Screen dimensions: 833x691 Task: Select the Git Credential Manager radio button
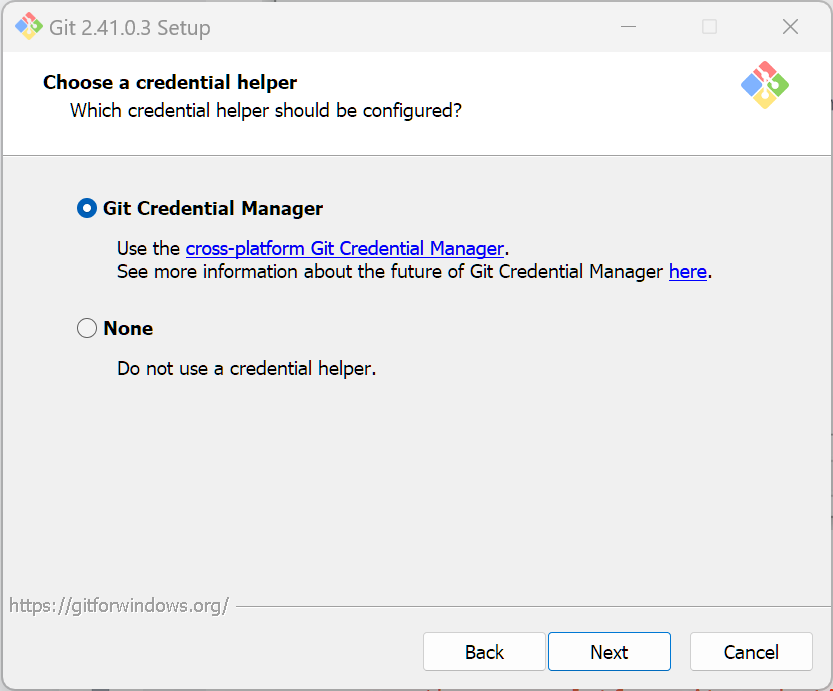point(87,209)
